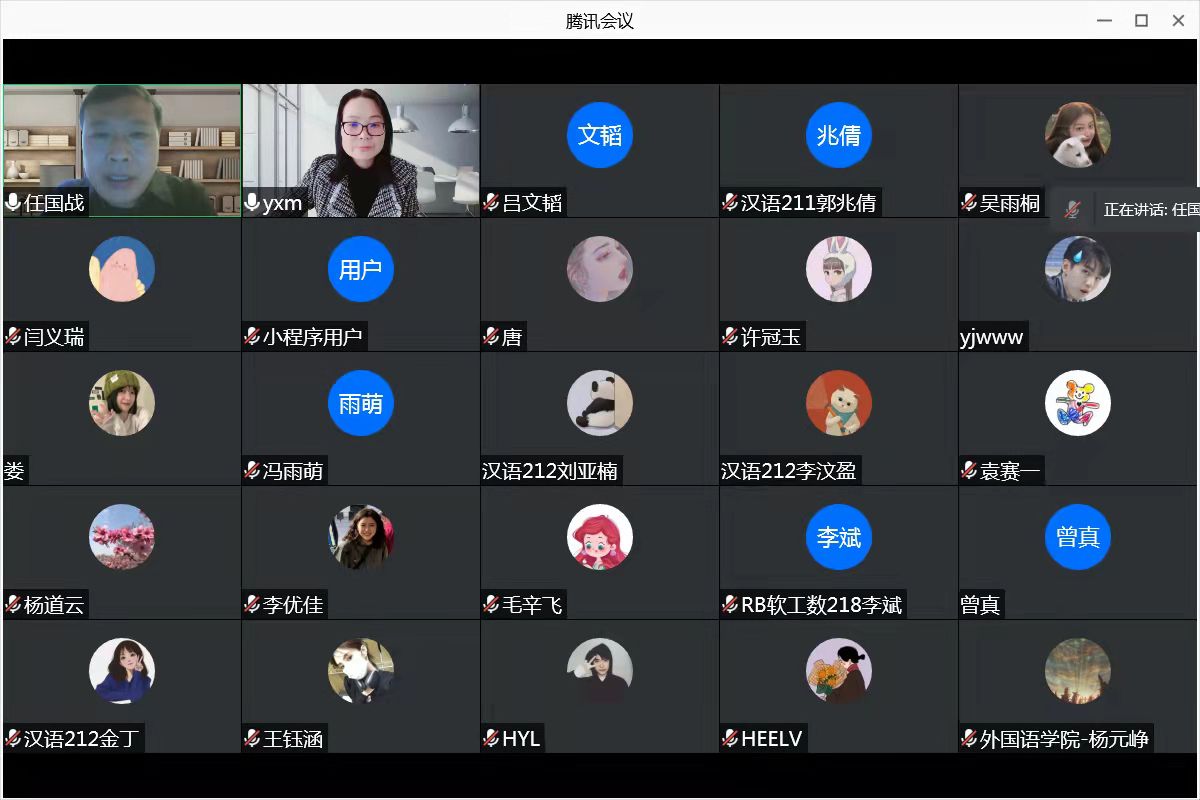Click the blue 文韬 avatar circle
Screen dimensions: 1200x800
point(600,135)
